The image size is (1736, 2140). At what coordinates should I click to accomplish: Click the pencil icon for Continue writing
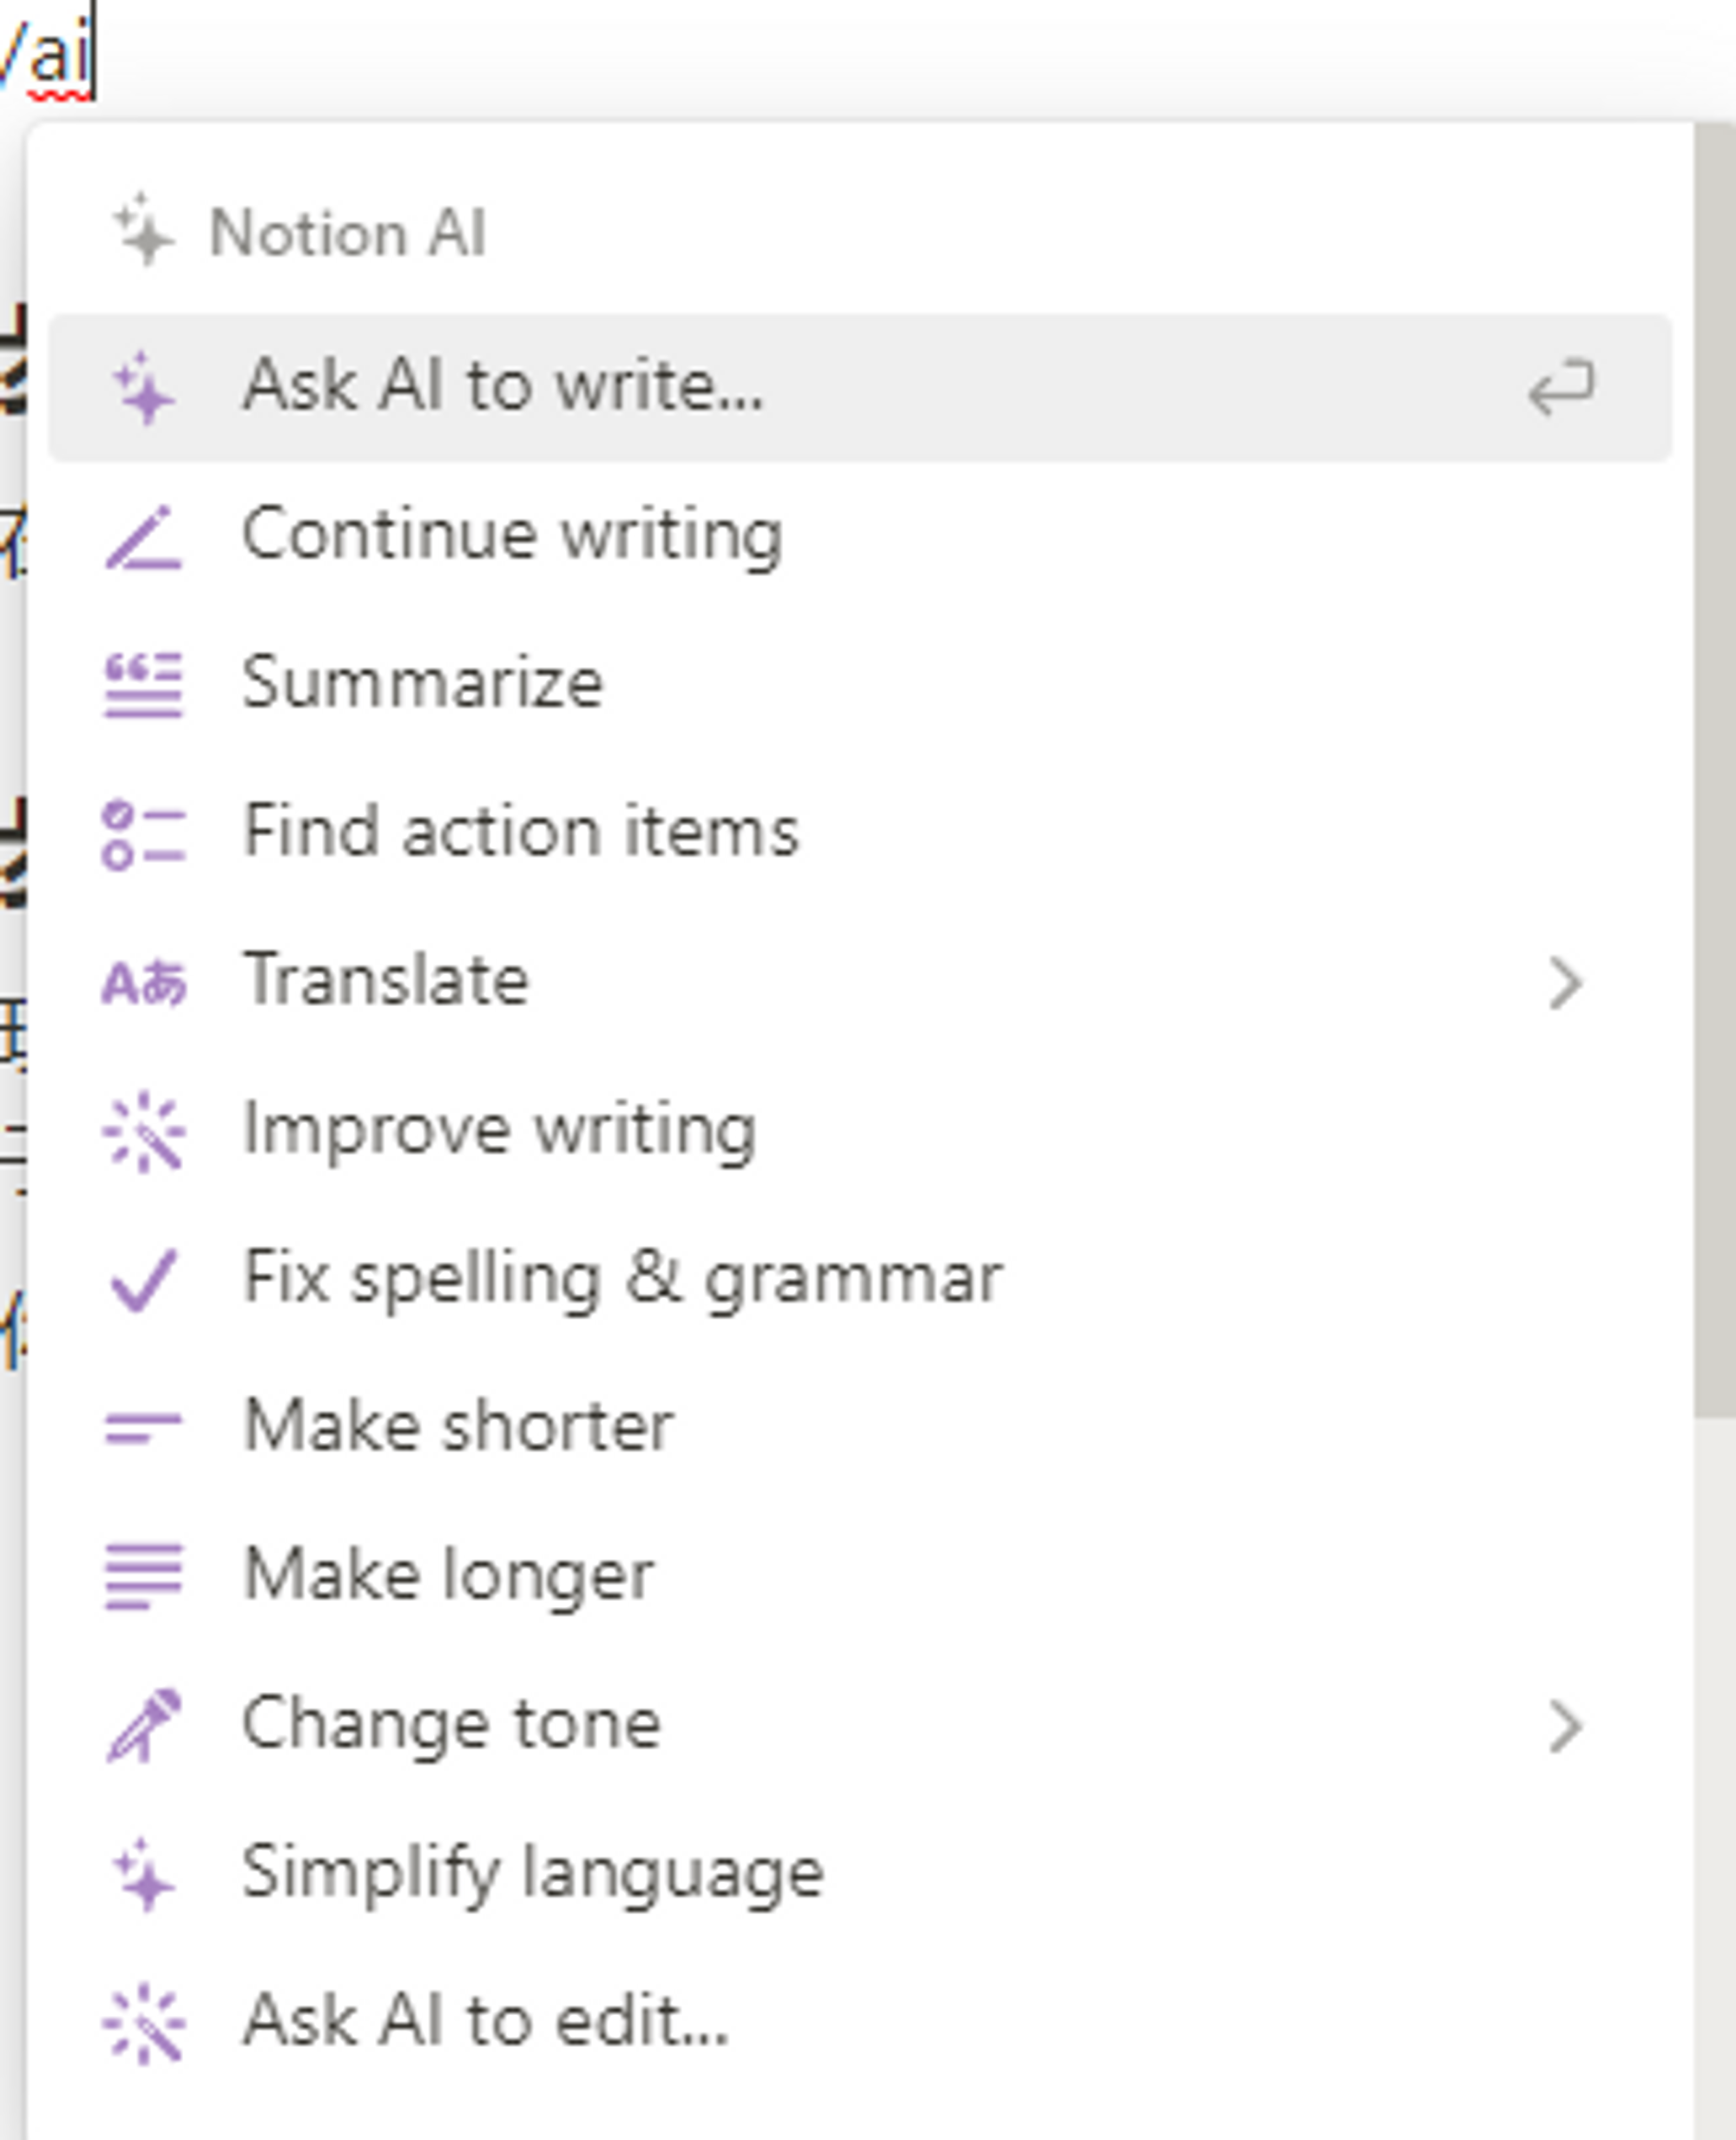[144, 537]
